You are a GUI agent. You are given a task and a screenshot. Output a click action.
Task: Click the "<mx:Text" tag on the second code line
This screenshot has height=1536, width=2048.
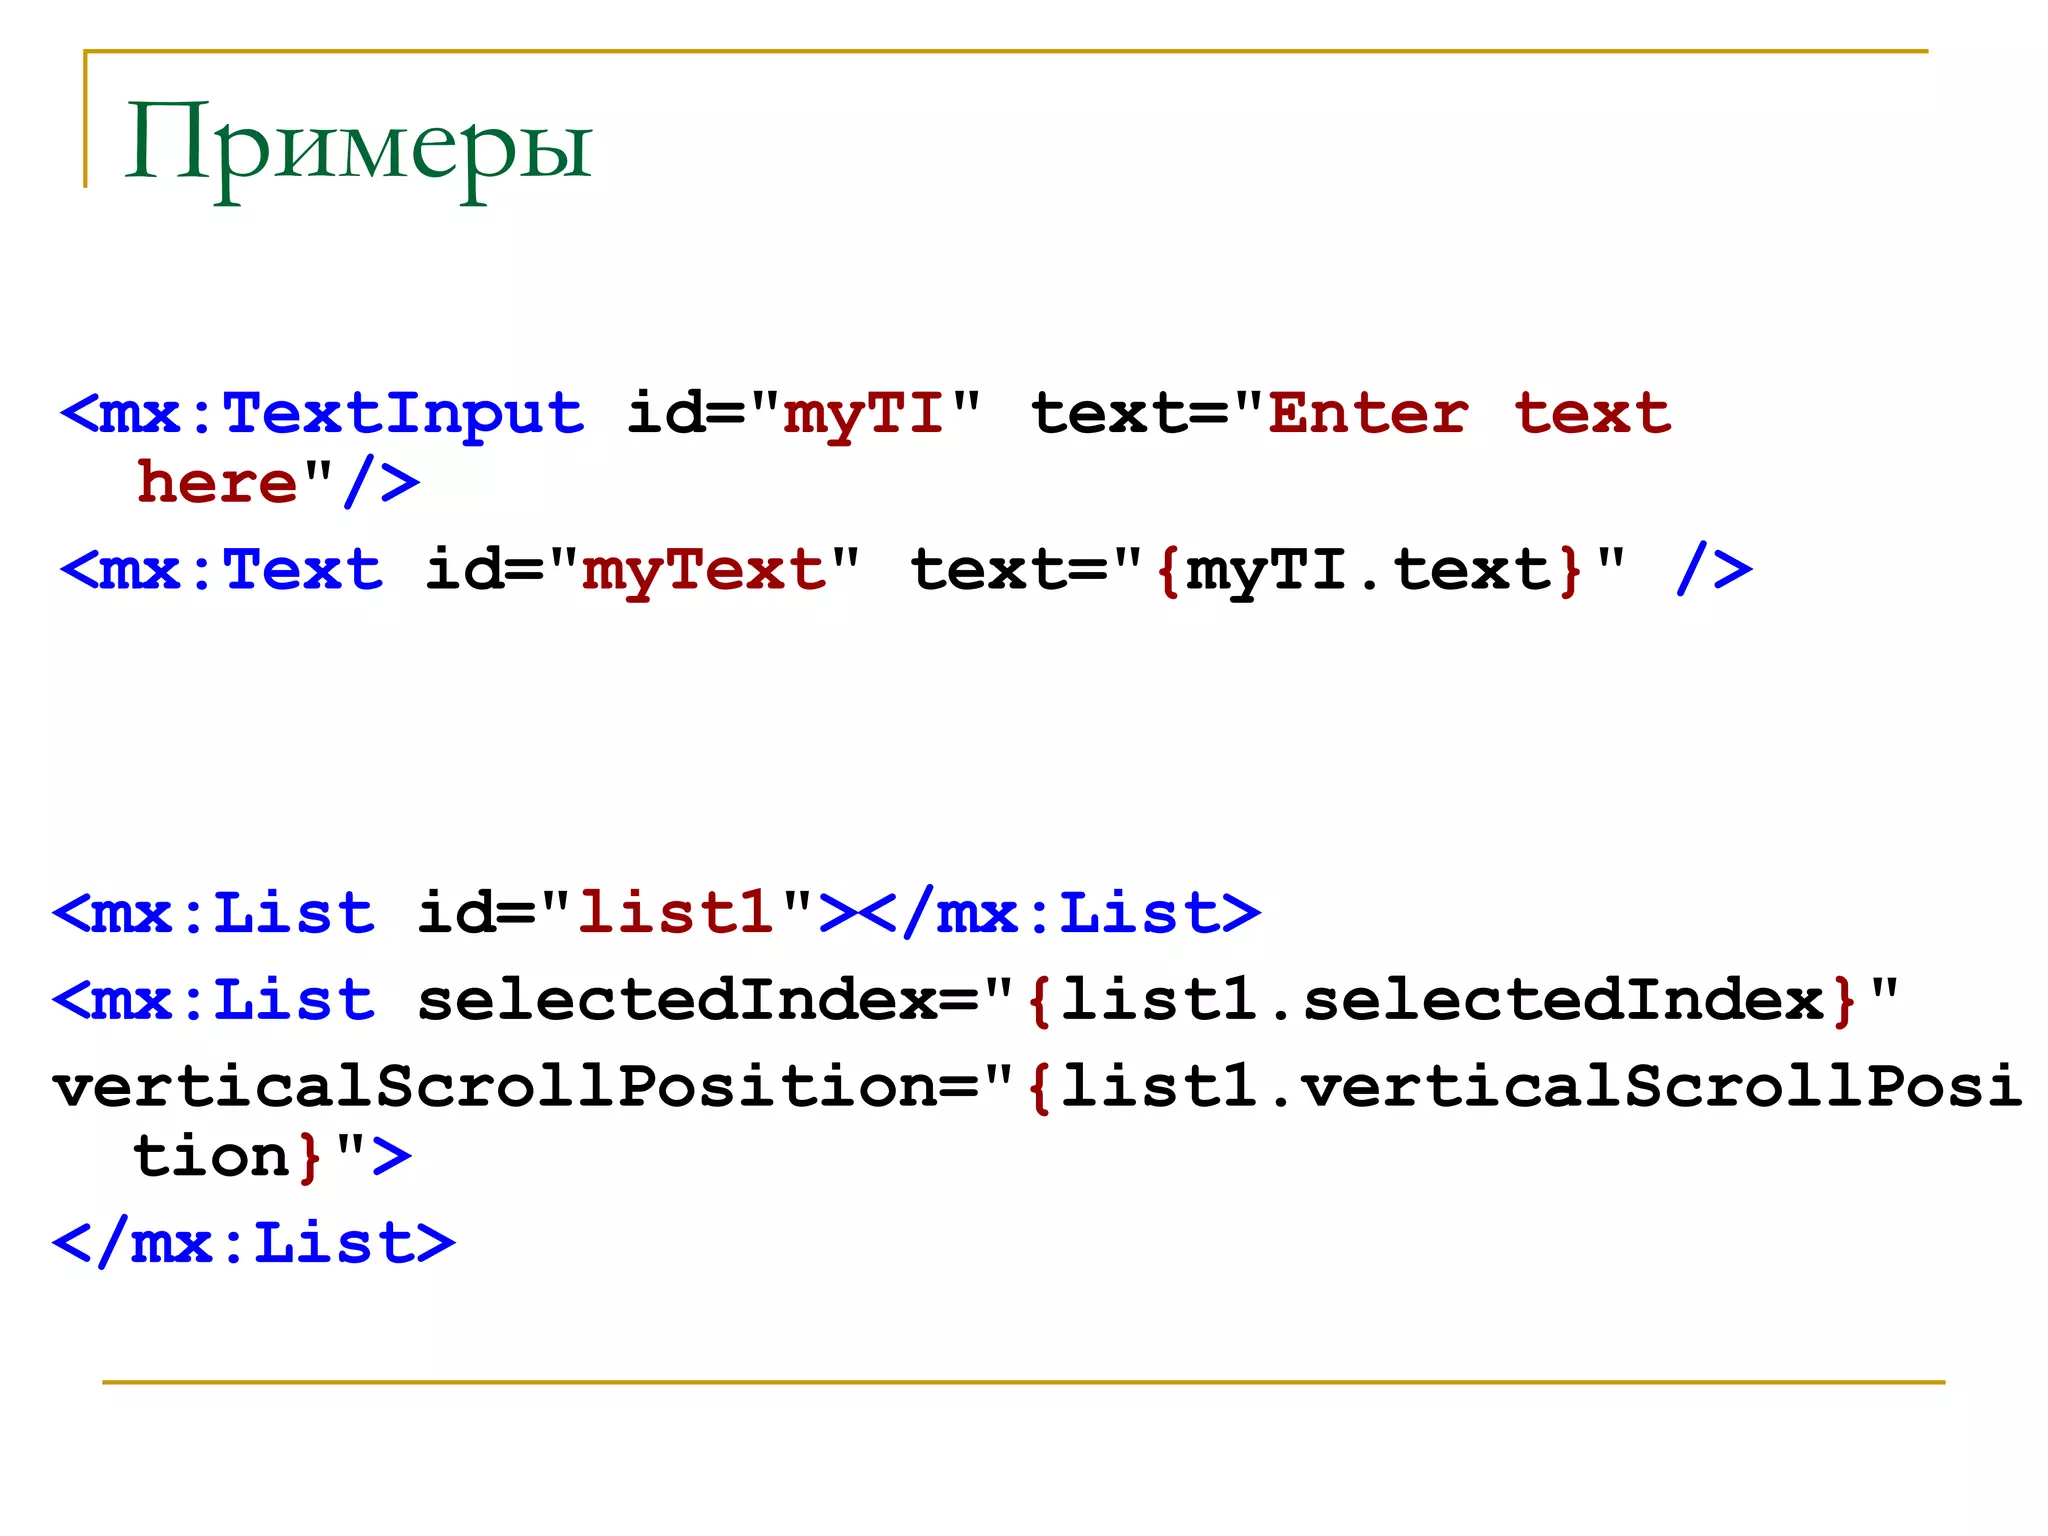pos(221,570)
